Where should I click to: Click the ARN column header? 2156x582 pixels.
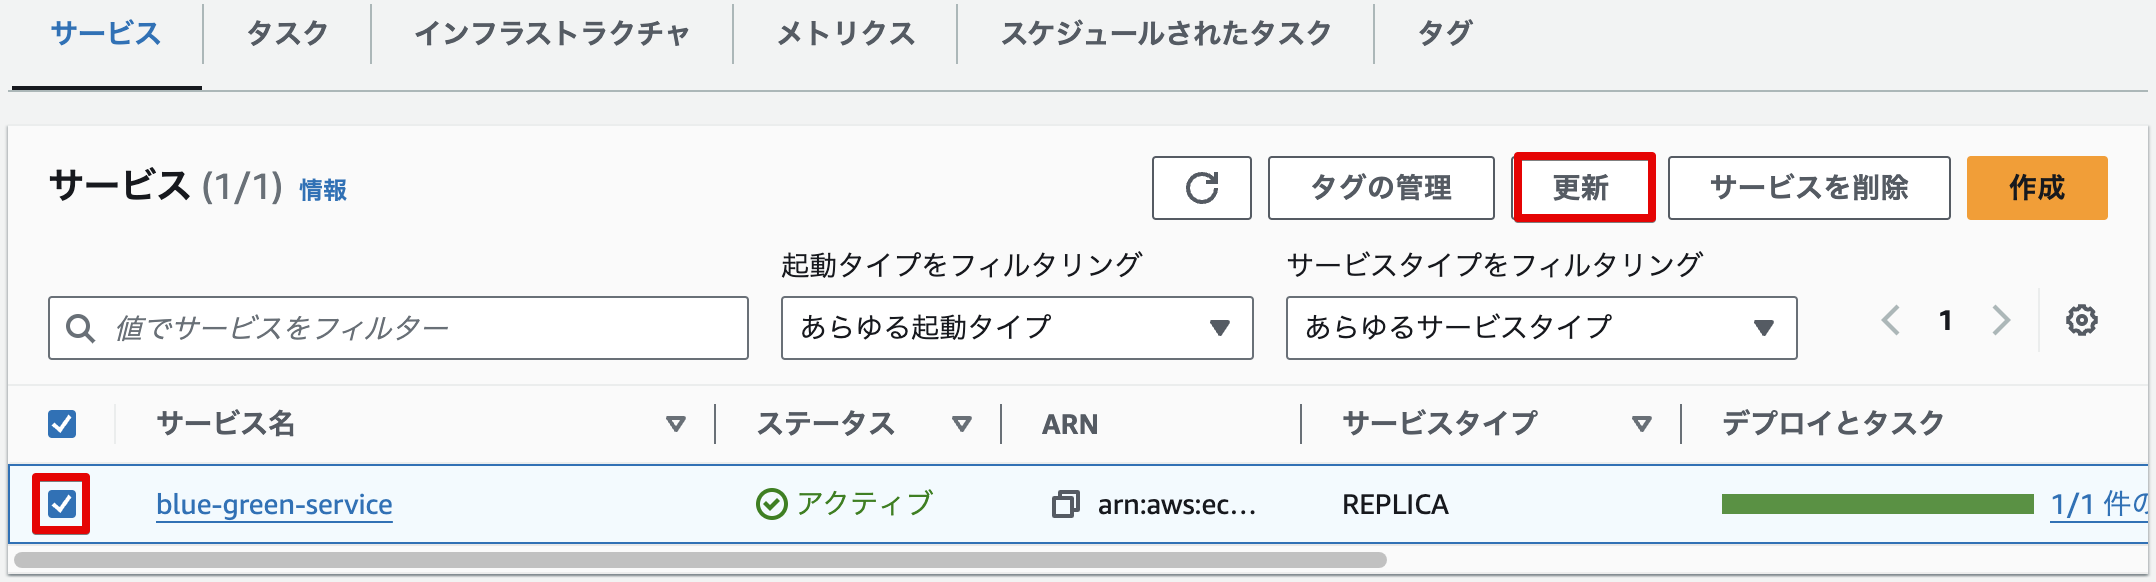(x=1070, y=424)
